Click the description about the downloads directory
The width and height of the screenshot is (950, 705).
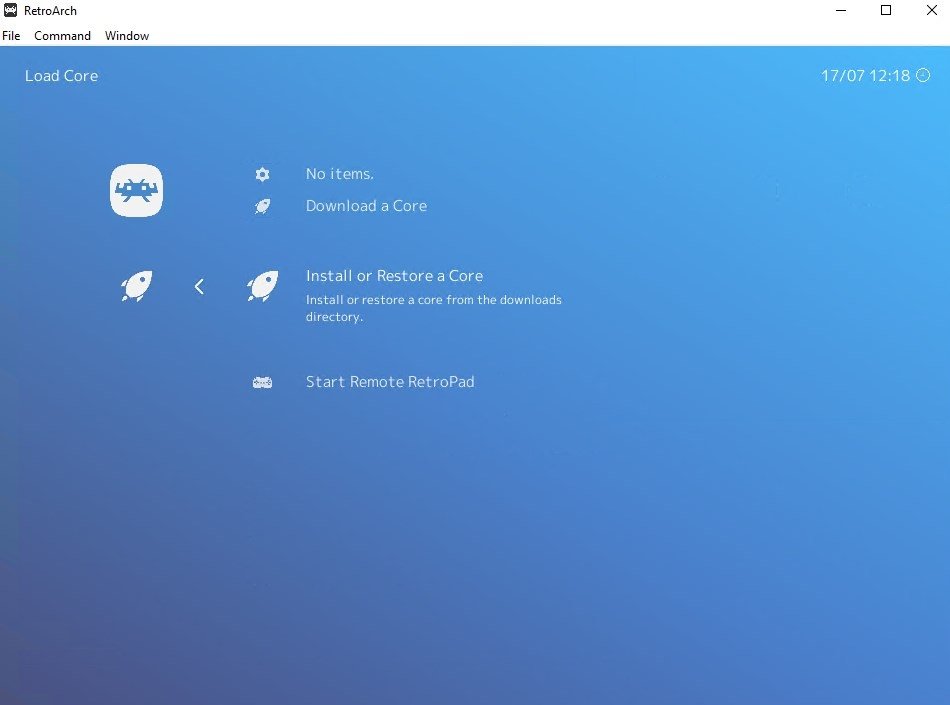click(433, 308)
